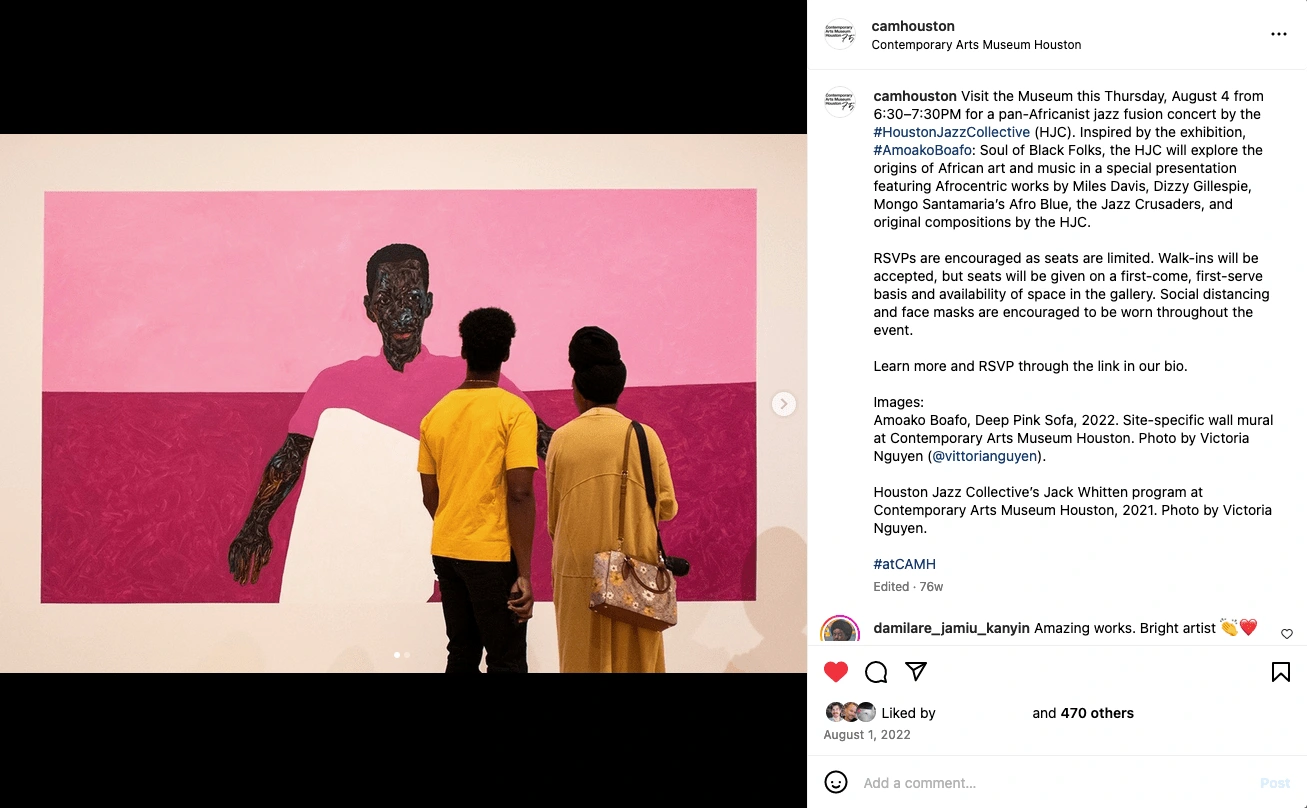Viewport: 1307px width, 808px height.
Task: Open comments with speech bubble icon
Action: tap(876, 672)
